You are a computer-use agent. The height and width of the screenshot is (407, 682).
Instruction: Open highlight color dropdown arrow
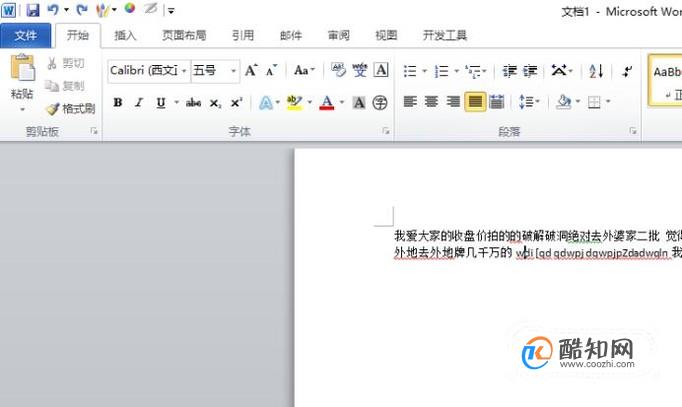click(x=310, y=103)
